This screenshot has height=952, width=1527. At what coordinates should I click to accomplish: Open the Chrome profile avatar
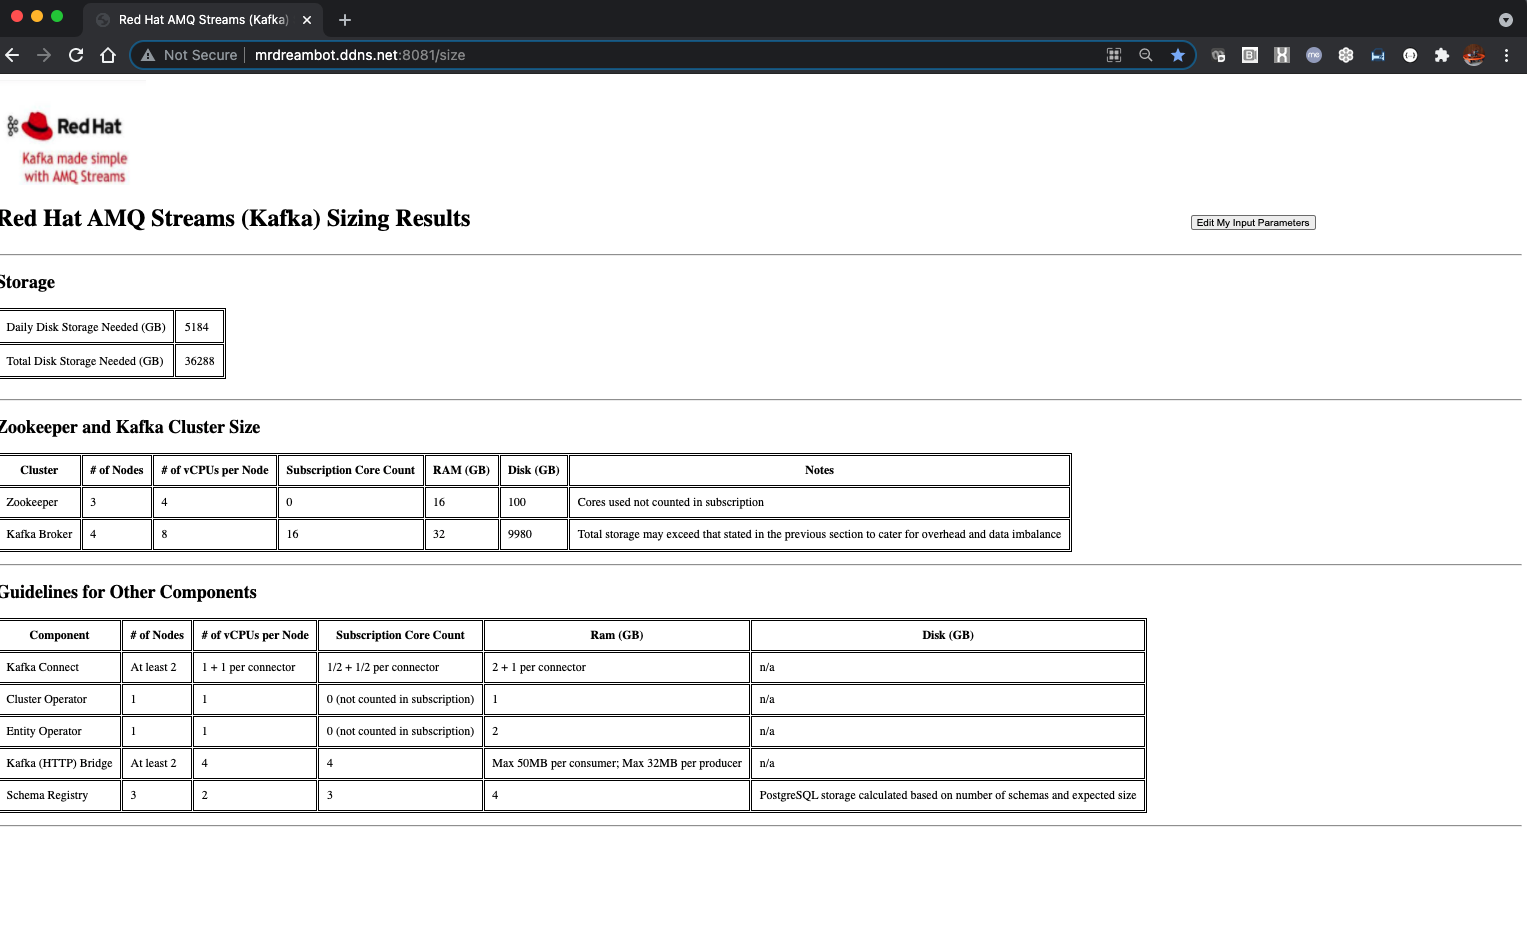[1474, 55]
